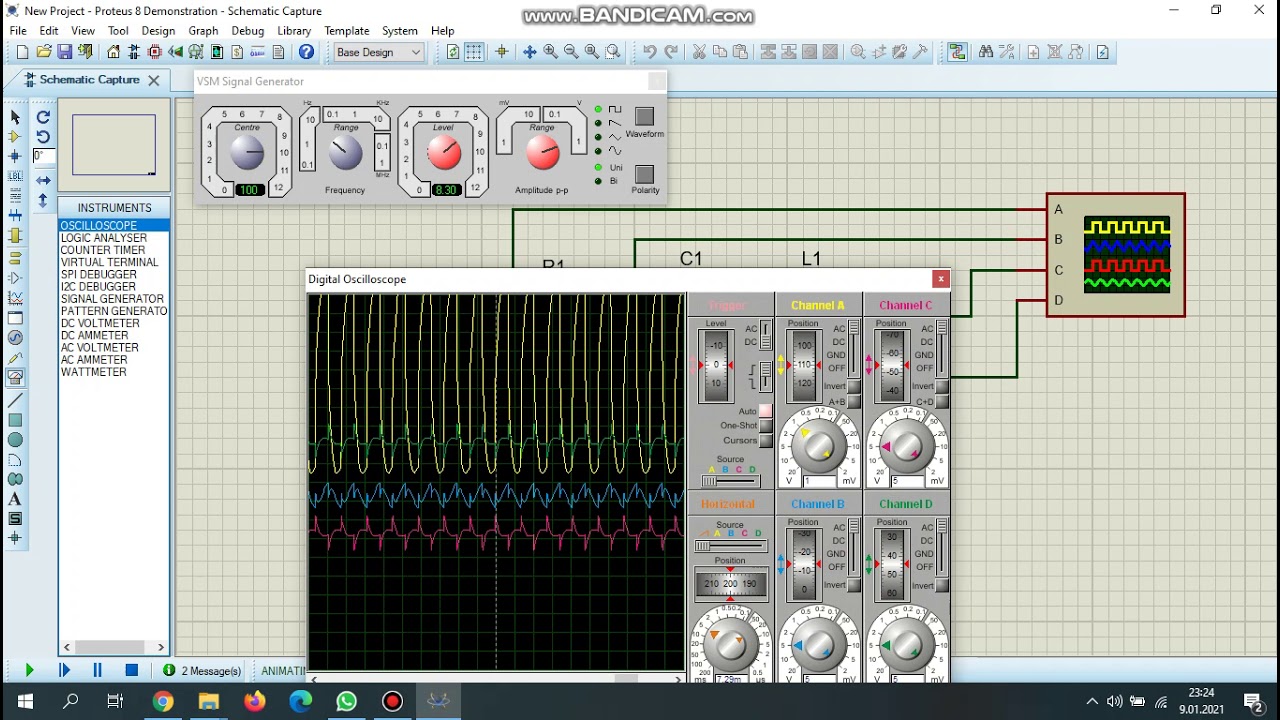Screen dimensions: 1280x720
Task: Switch to the Schematic Capture tab
Action: pos(90,80)
